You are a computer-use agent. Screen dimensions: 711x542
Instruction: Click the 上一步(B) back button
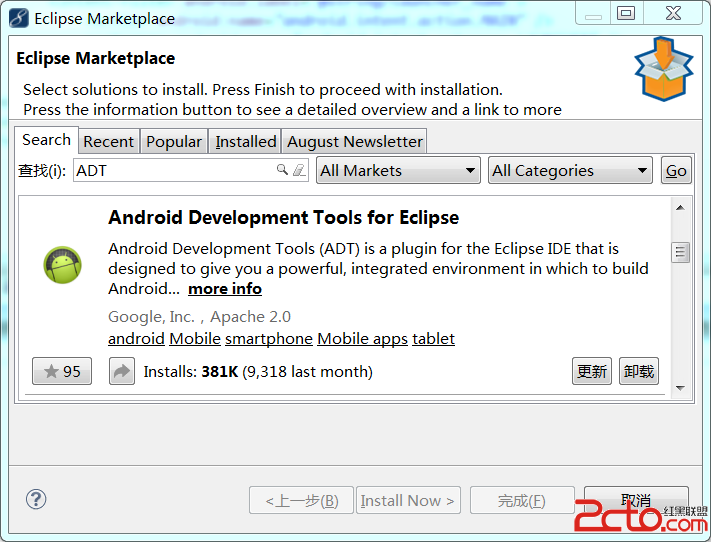301,500
